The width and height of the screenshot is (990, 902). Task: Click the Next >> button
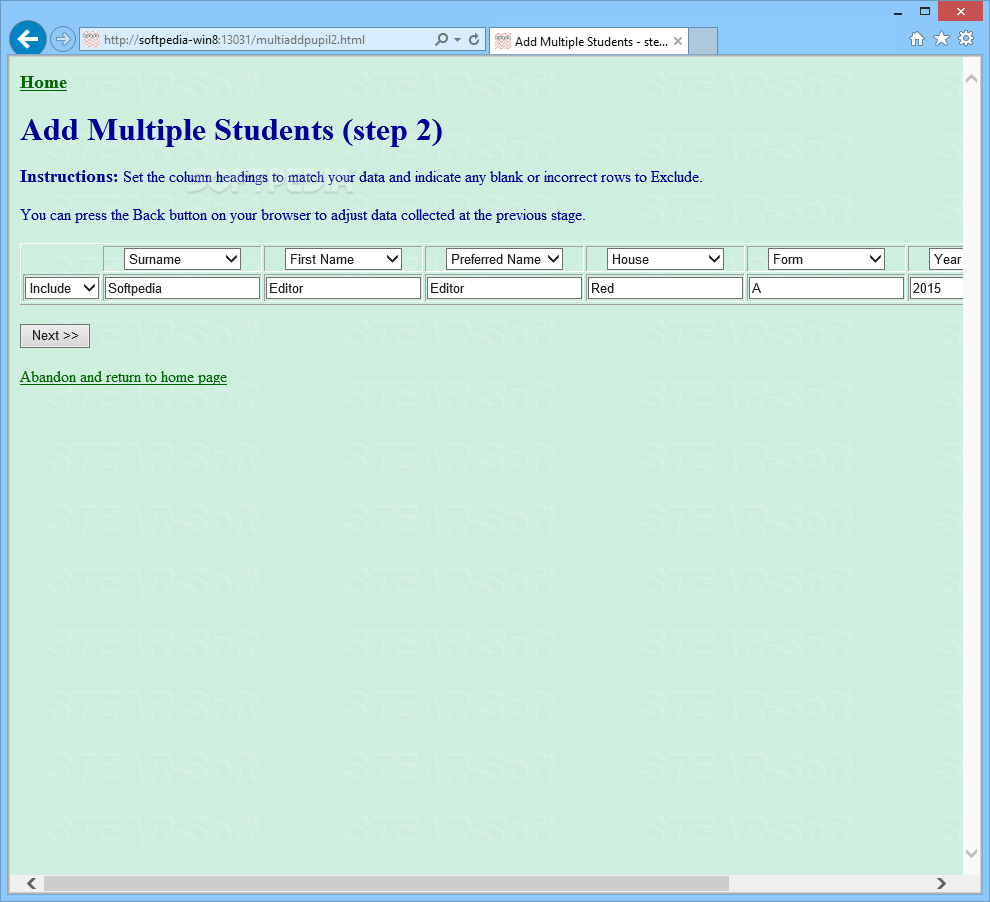55,336
